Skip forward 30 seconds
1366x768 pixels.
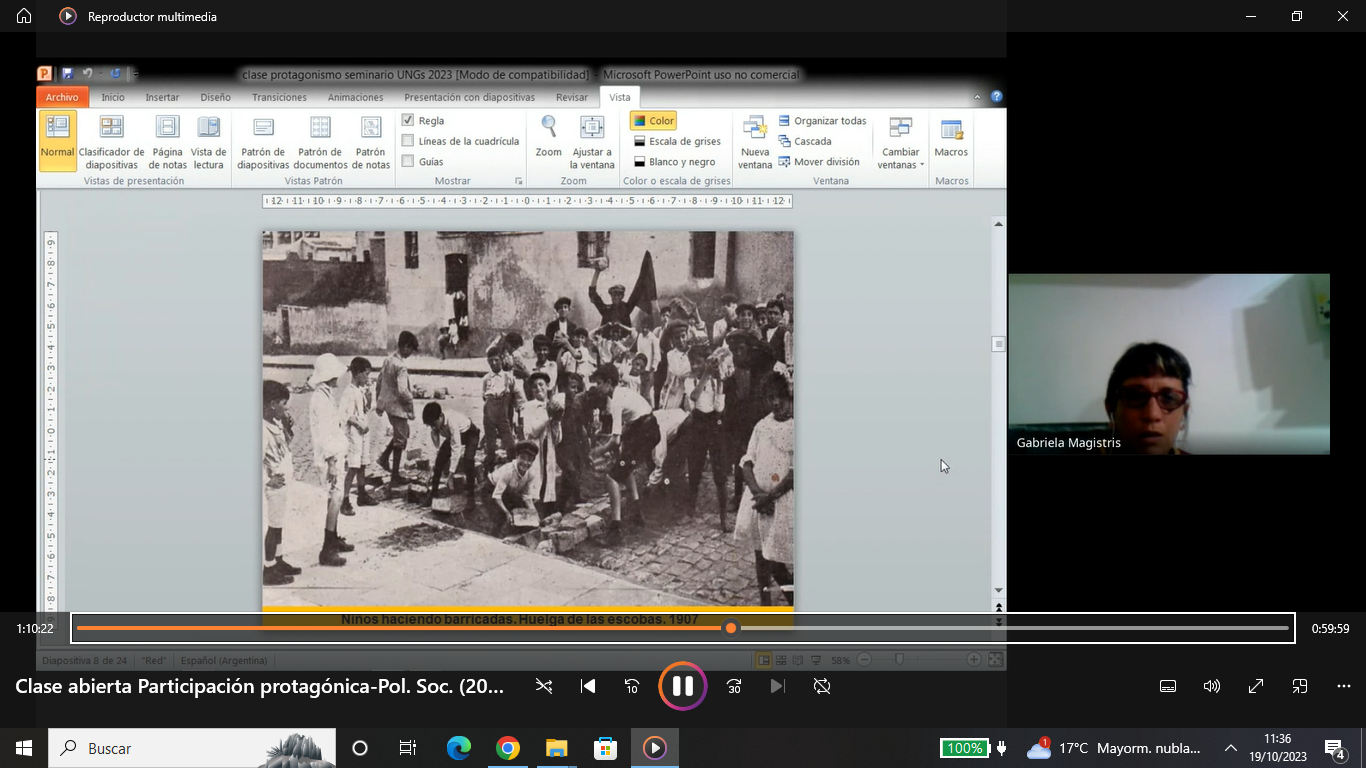point(734,686)
